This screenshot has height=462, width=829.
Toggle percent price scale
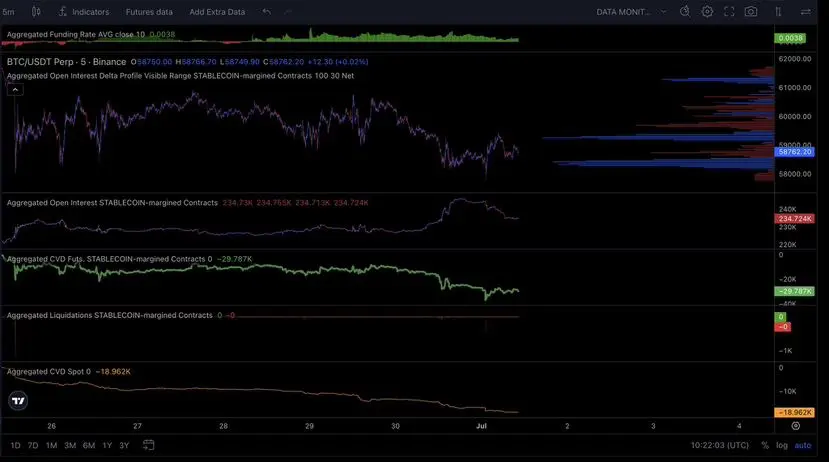764,445
